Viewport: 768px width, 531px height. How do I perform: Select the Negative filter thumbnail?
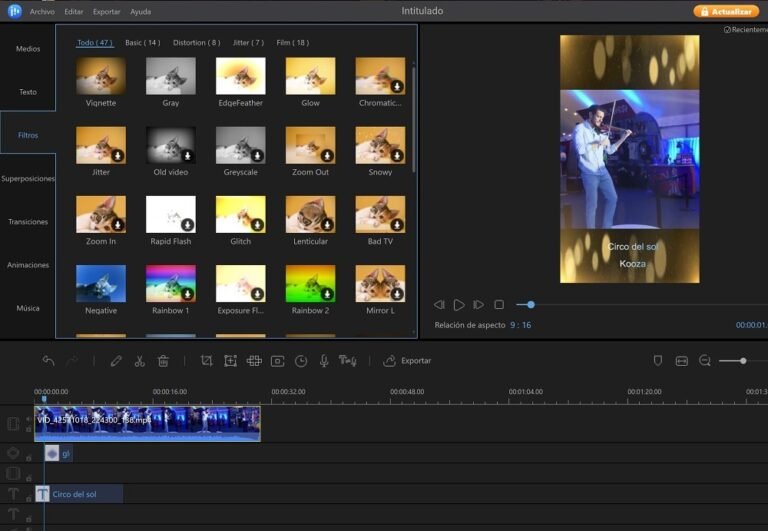101,284
